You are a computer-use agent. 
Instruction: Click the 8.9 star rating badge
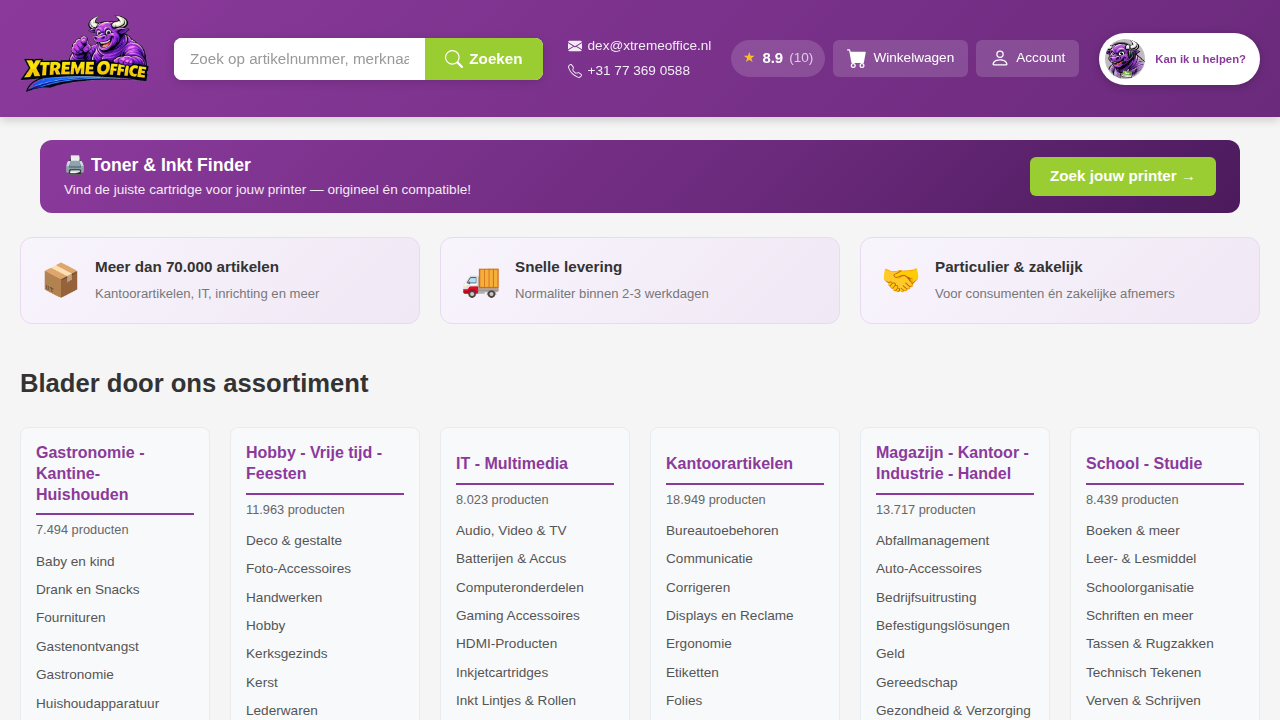pyautogui.click(x=777, y=58)
